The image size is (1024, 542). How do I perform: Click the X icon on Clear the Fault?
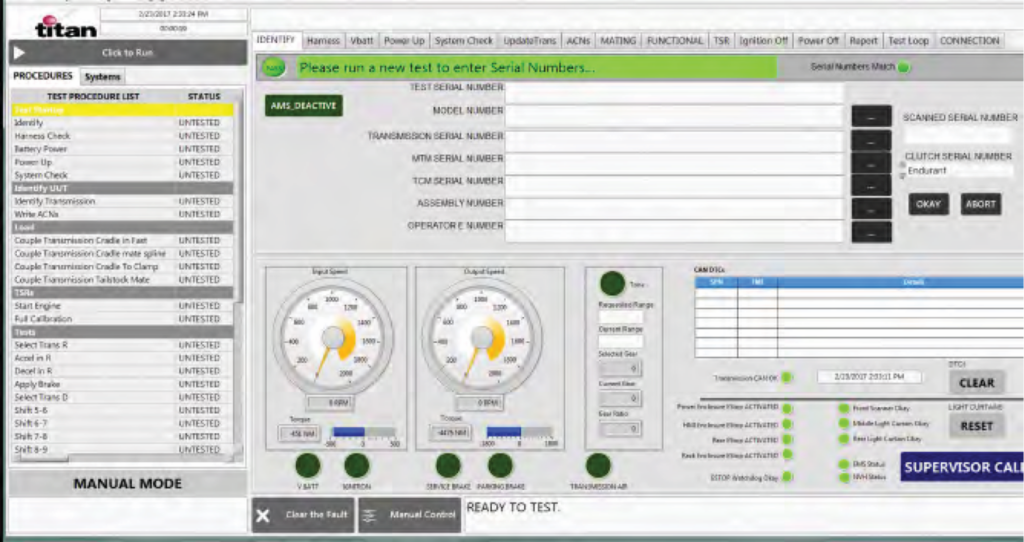point(263,515)
